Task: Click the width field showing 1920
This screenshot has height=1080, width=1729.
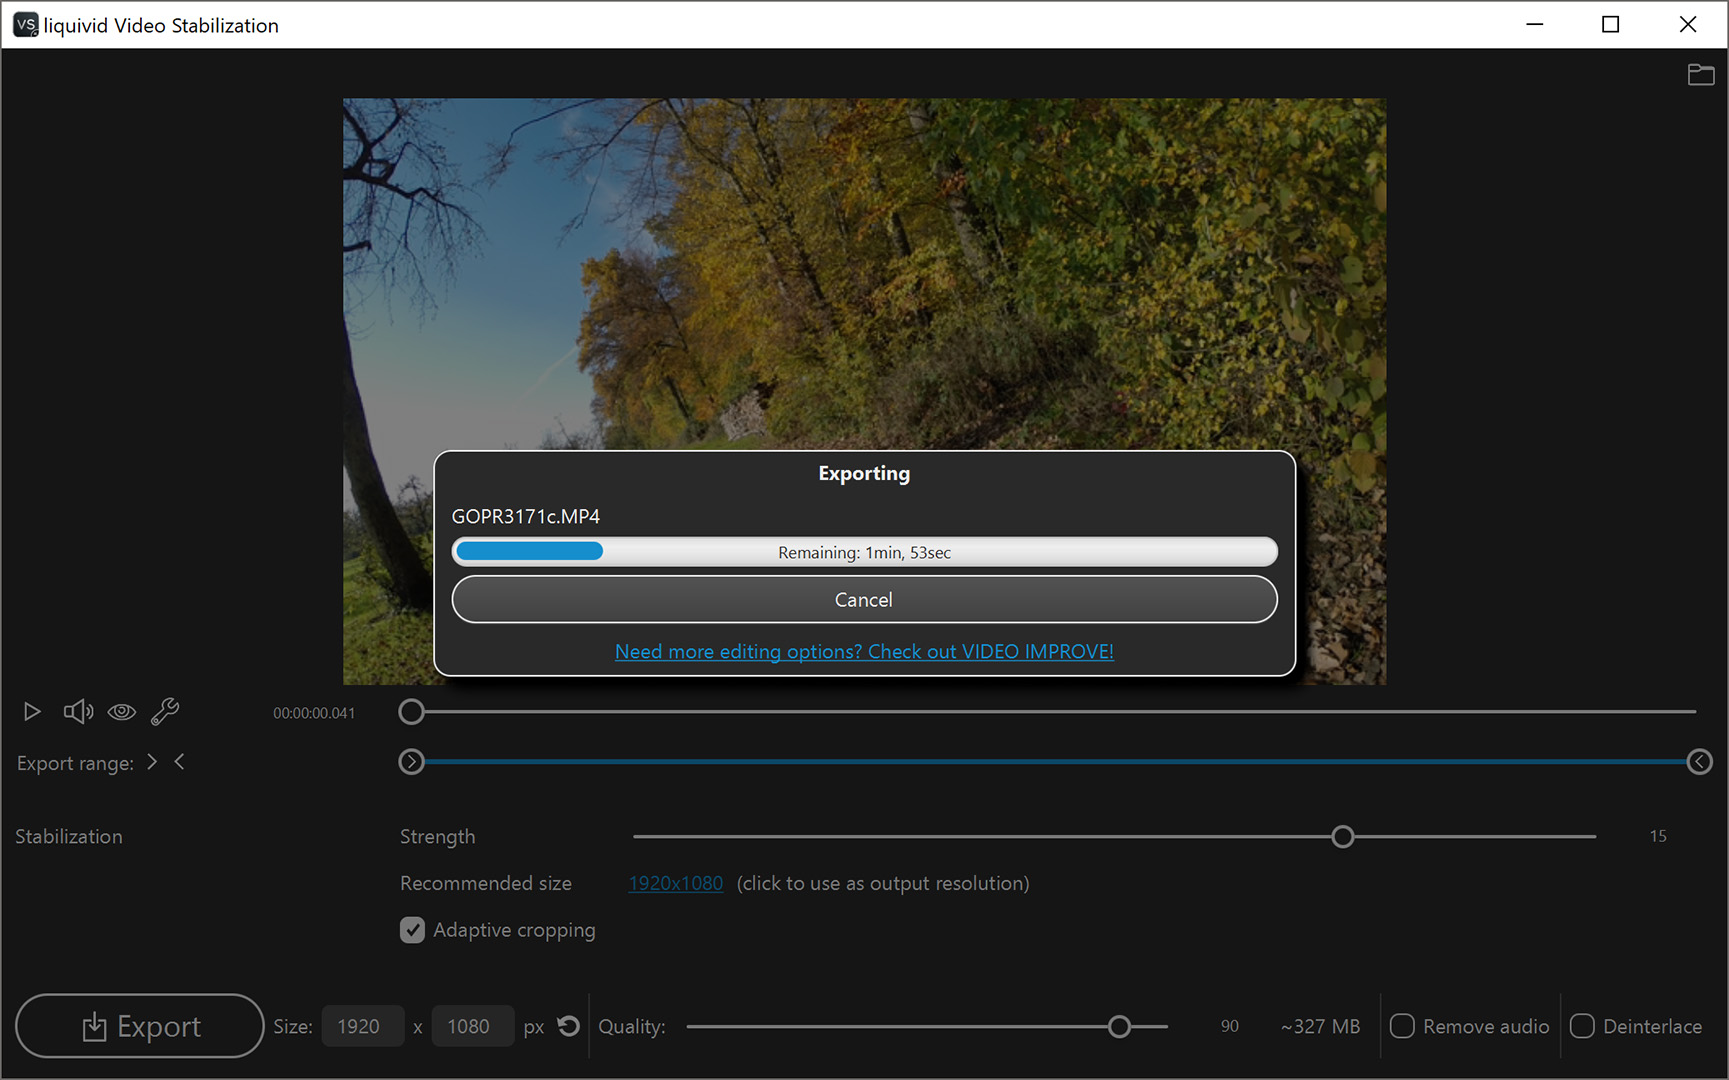Action: pos(362,1026)
